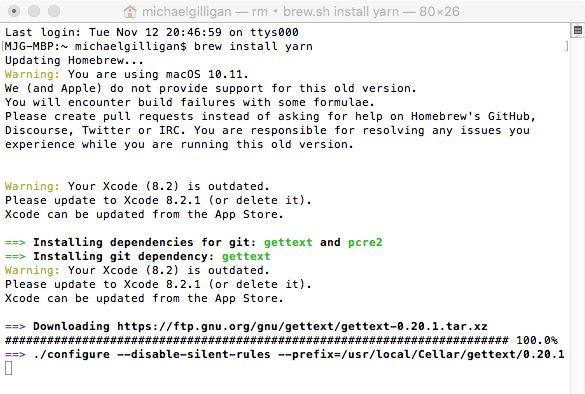Screen dimensions: 585x394
Task: Zoom the Terminal window with title bar button
Action: 54,11
